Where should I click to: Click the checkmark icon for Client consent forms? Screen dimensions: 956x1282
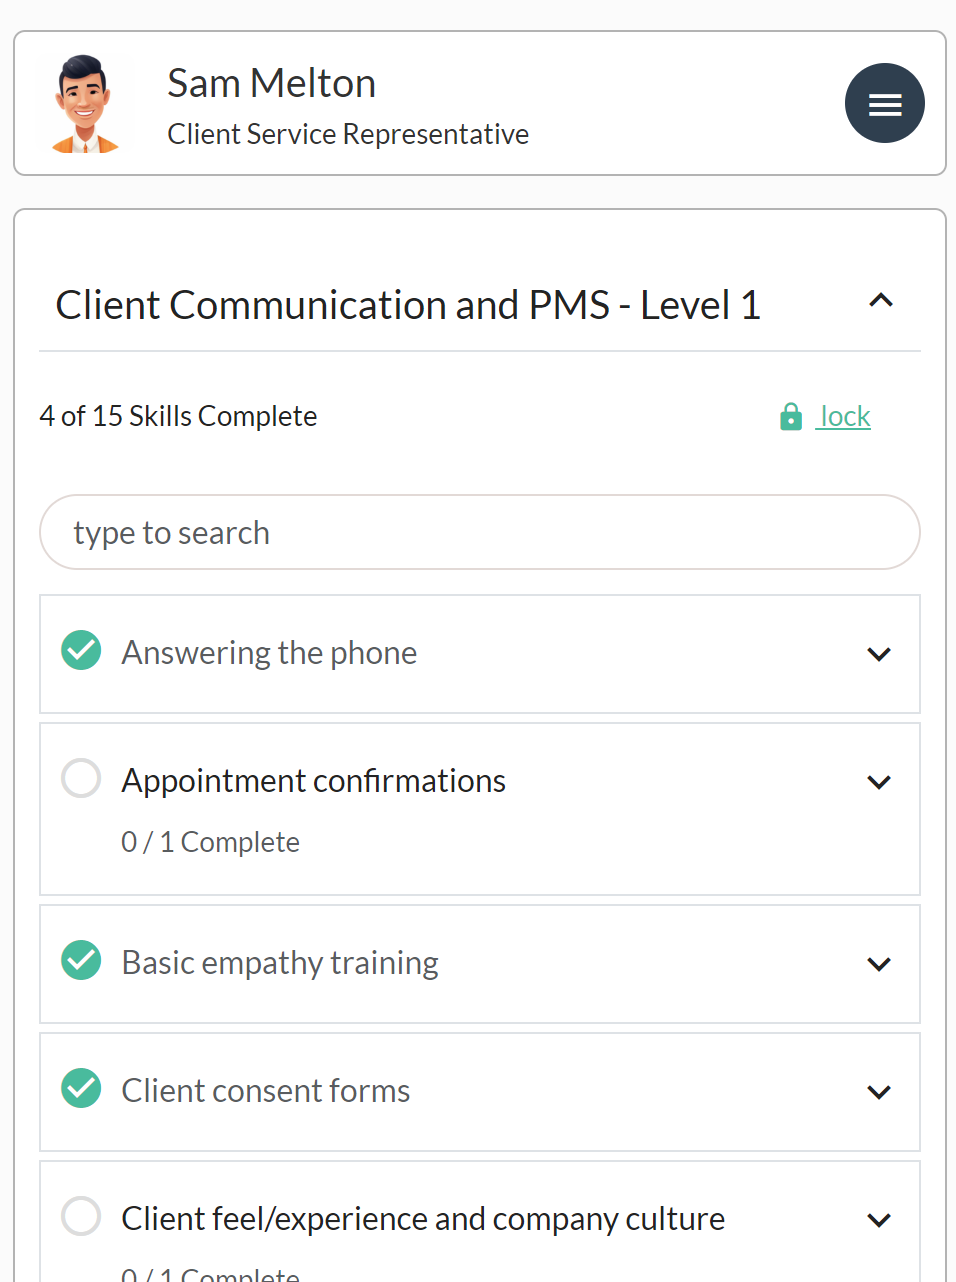80,1088
